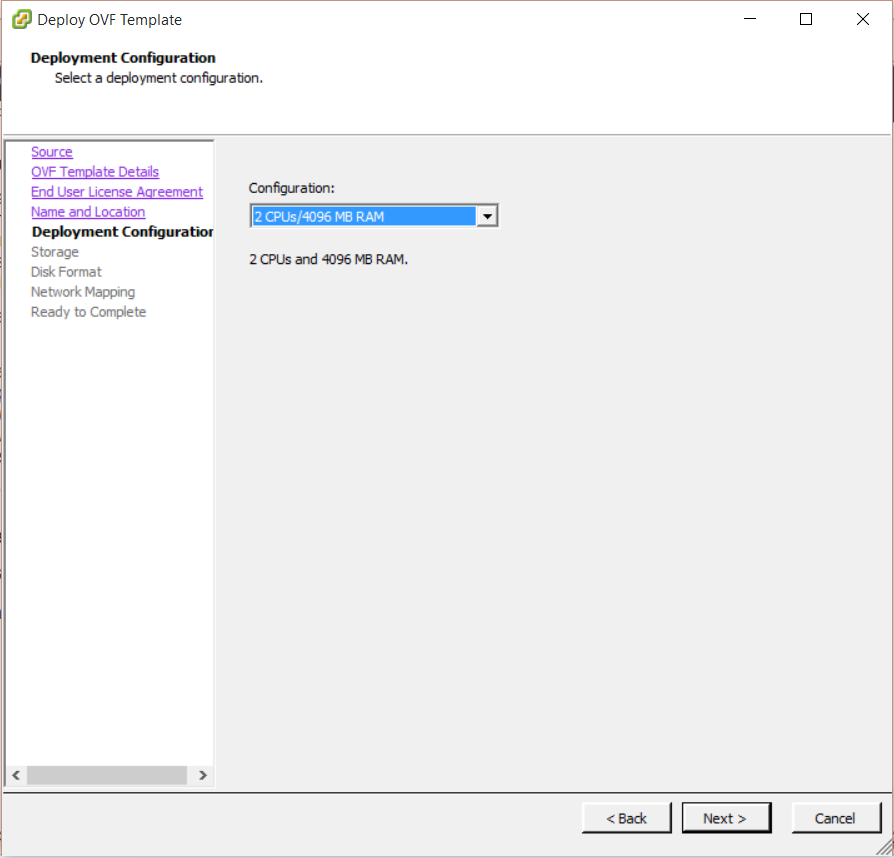This screenshot has width=894, height=858.
Task: Click the resize grip at window corner
Action: [885, 848]
